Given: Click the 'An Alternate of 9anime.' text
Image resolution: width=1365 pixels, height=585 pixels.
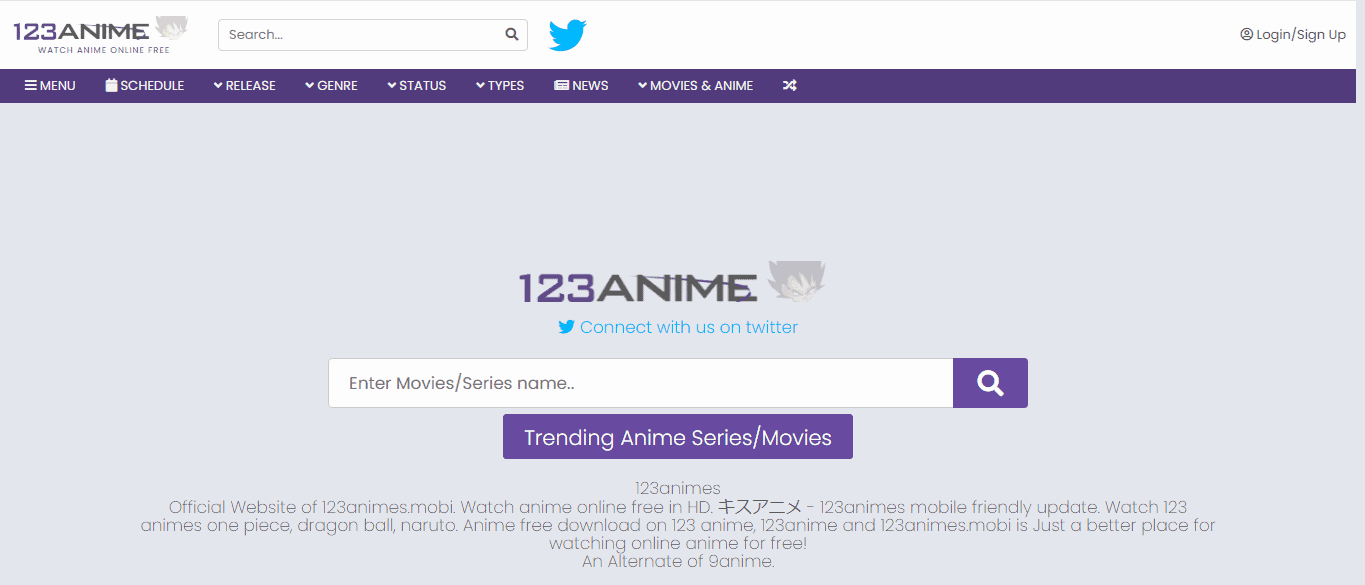Looking at the screenshot, I should [x=678, y=561].
